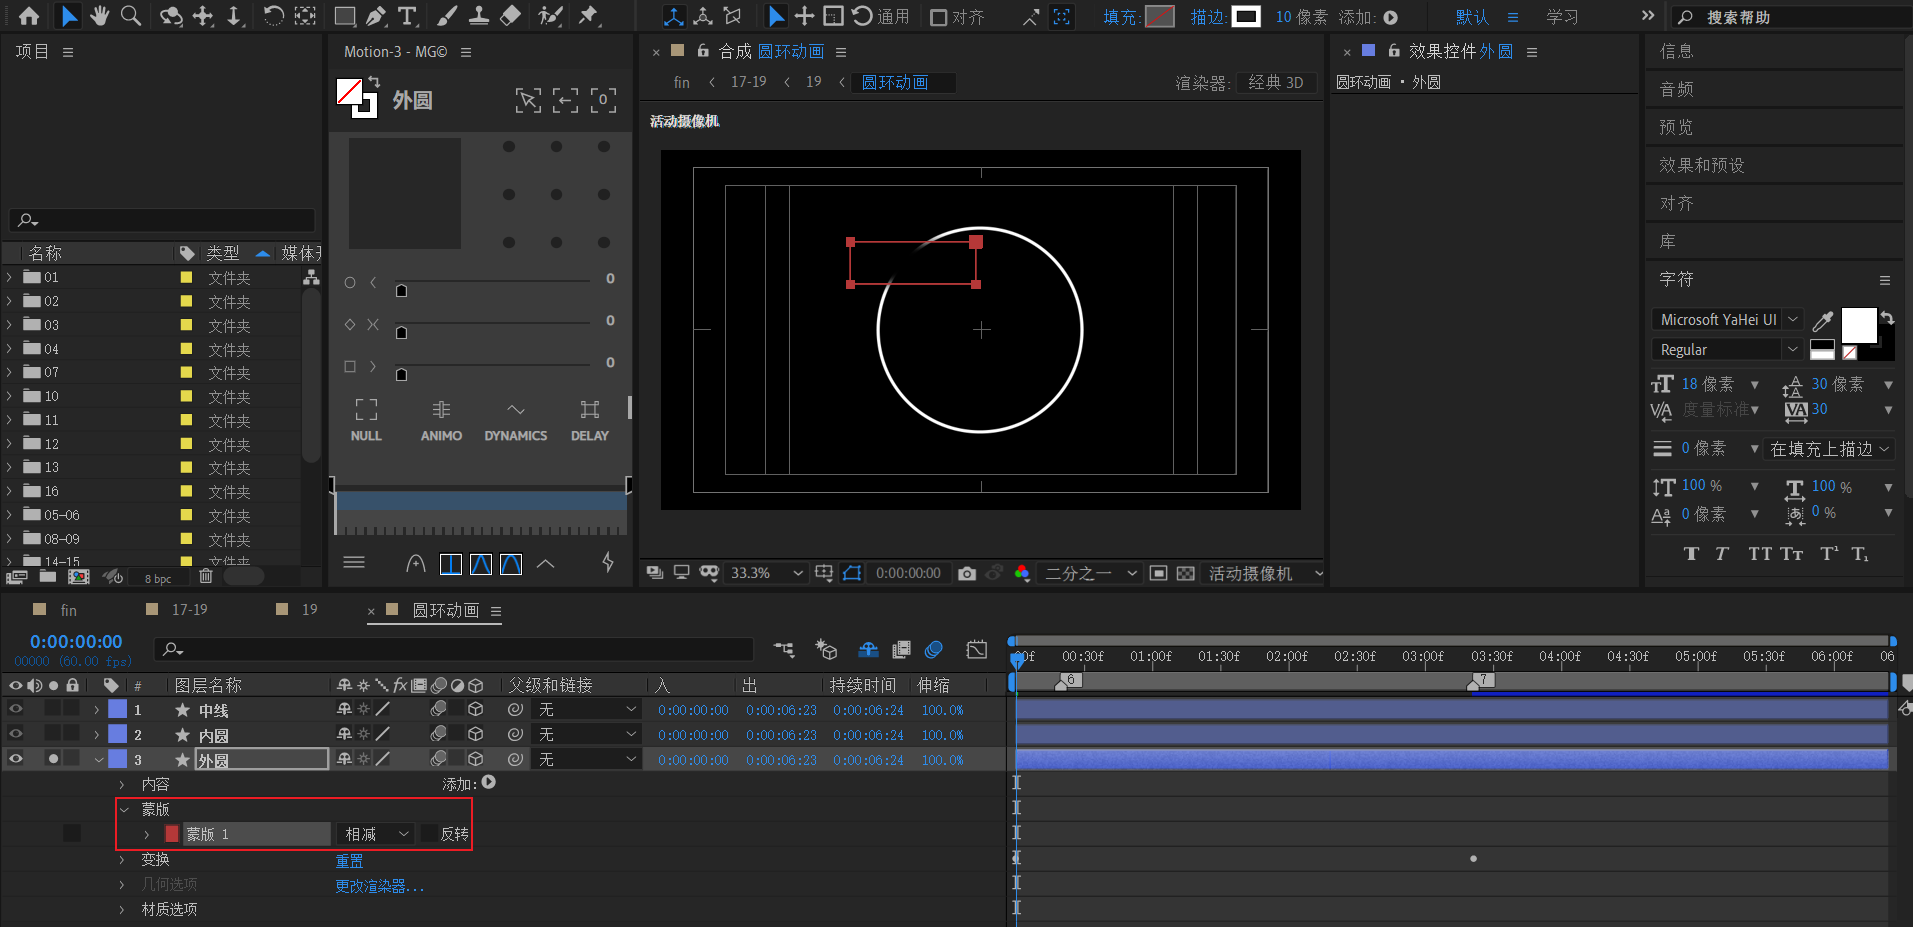Select the Puppet Pin tool
Image resolution: width=1913 pixels, height=927 pixels.
tap(588, 16)
